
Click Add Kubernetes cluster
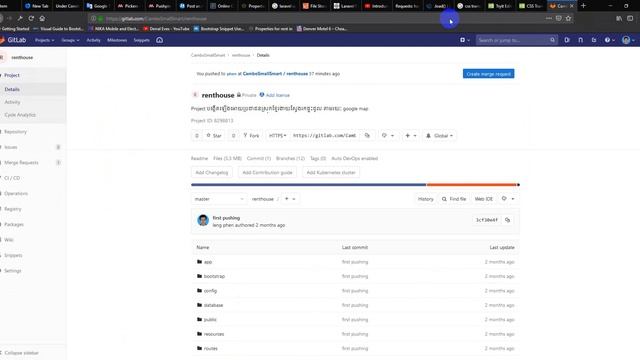pyautogui.click(x=331, y=172)
